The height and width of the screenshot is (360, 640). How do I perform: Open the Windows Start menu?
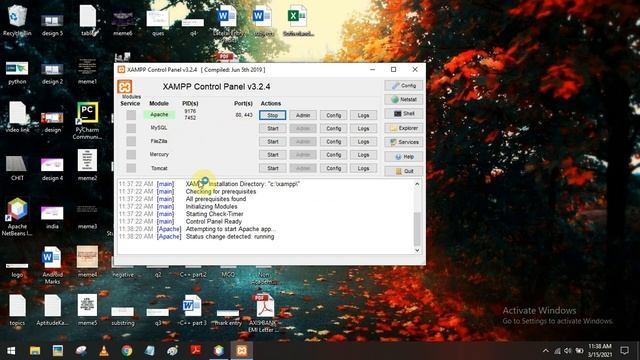coord(11,351)
